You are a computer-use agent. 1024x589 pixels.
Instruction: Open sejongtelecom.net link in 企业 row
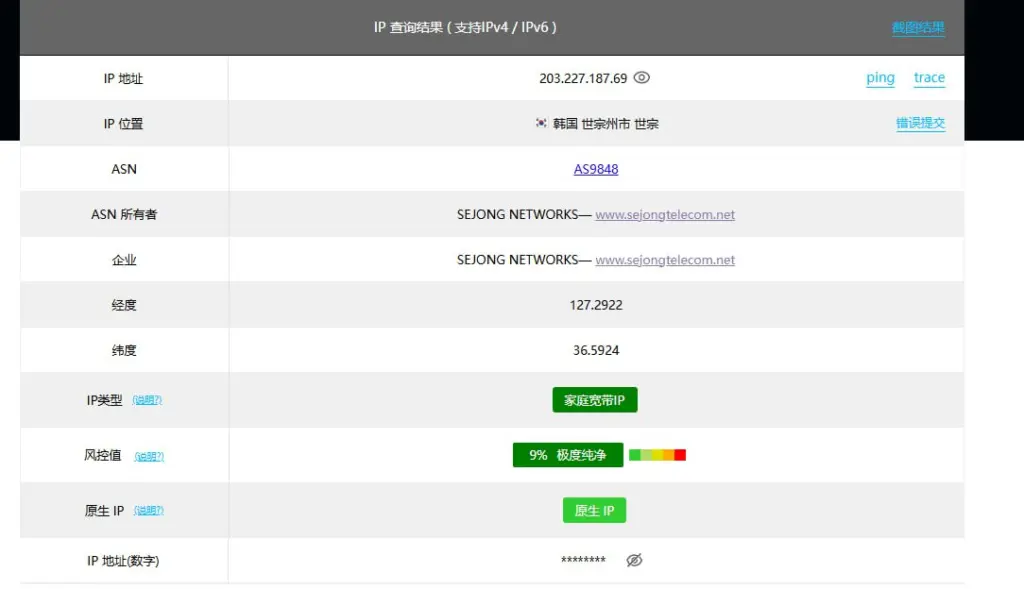click(665, 260)
